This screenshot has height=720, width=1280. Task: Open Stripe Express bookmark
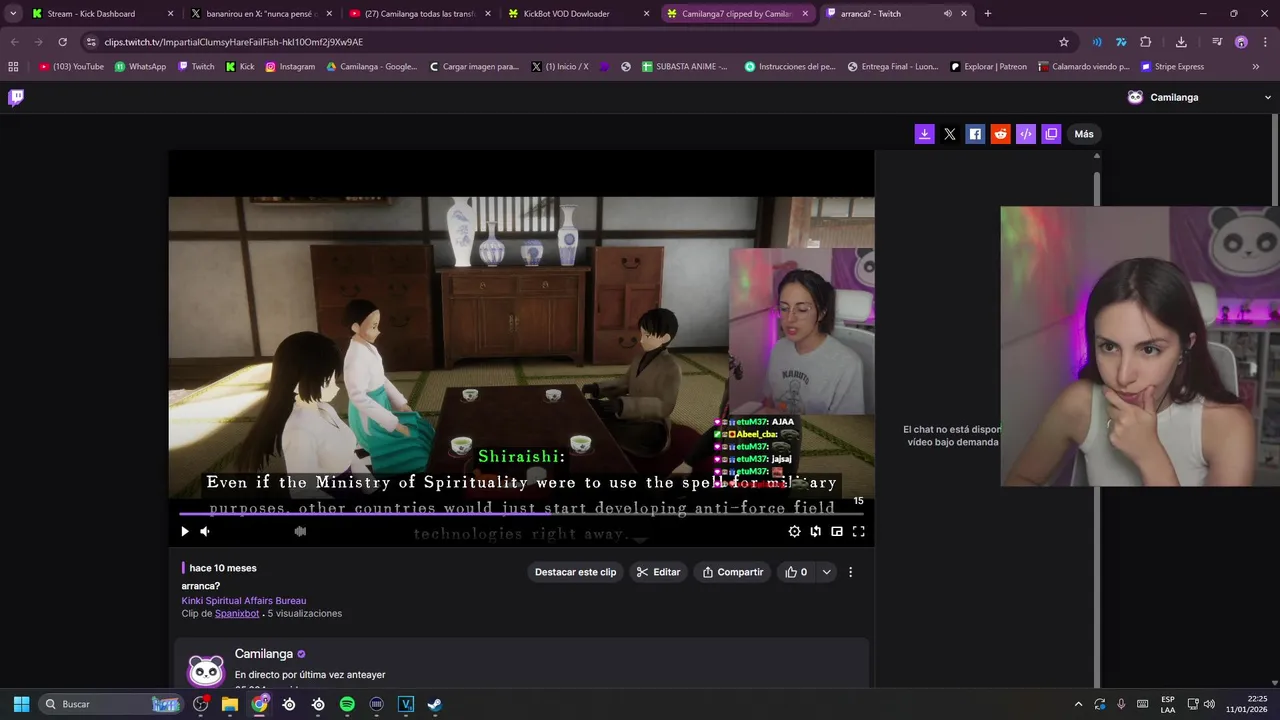point(1172,67)
